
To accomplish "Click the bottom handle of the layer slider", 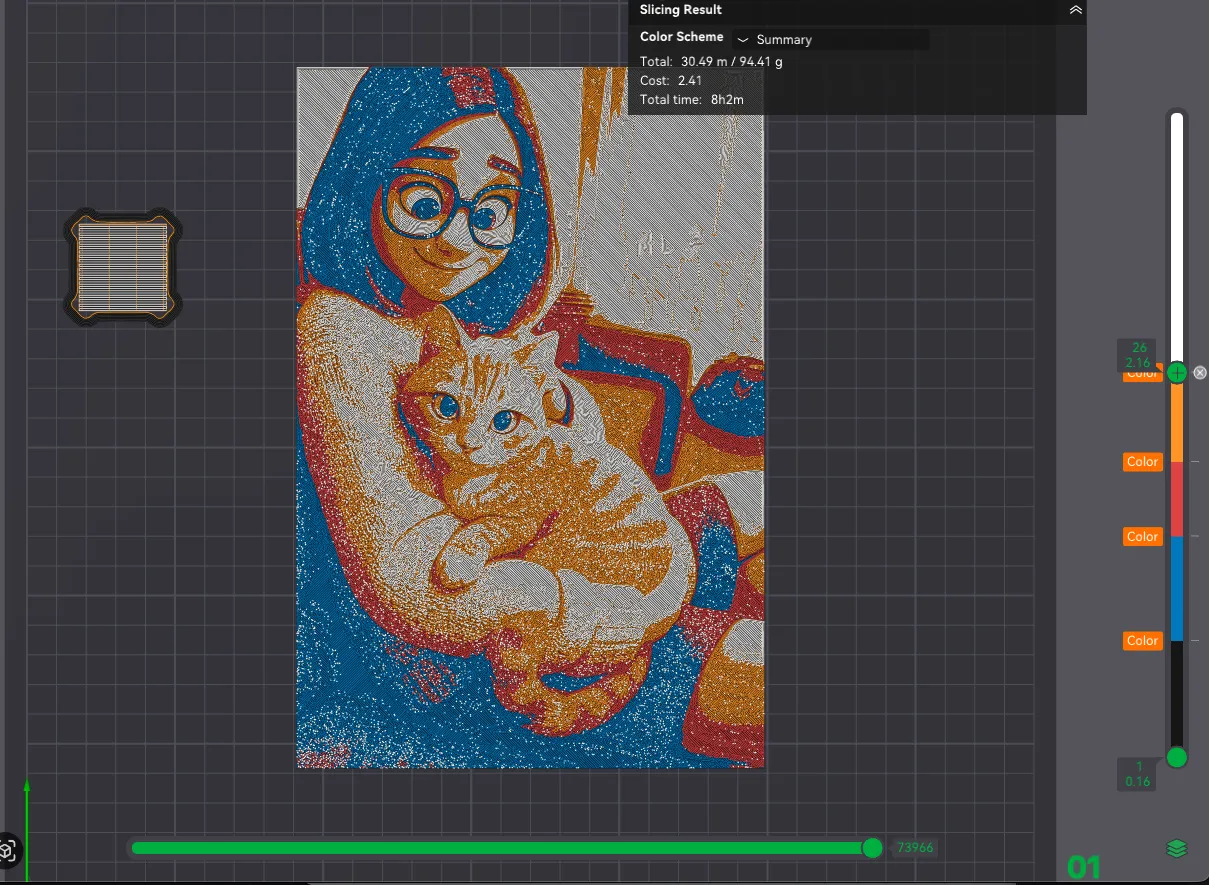I will click(x=1177, y=757).
